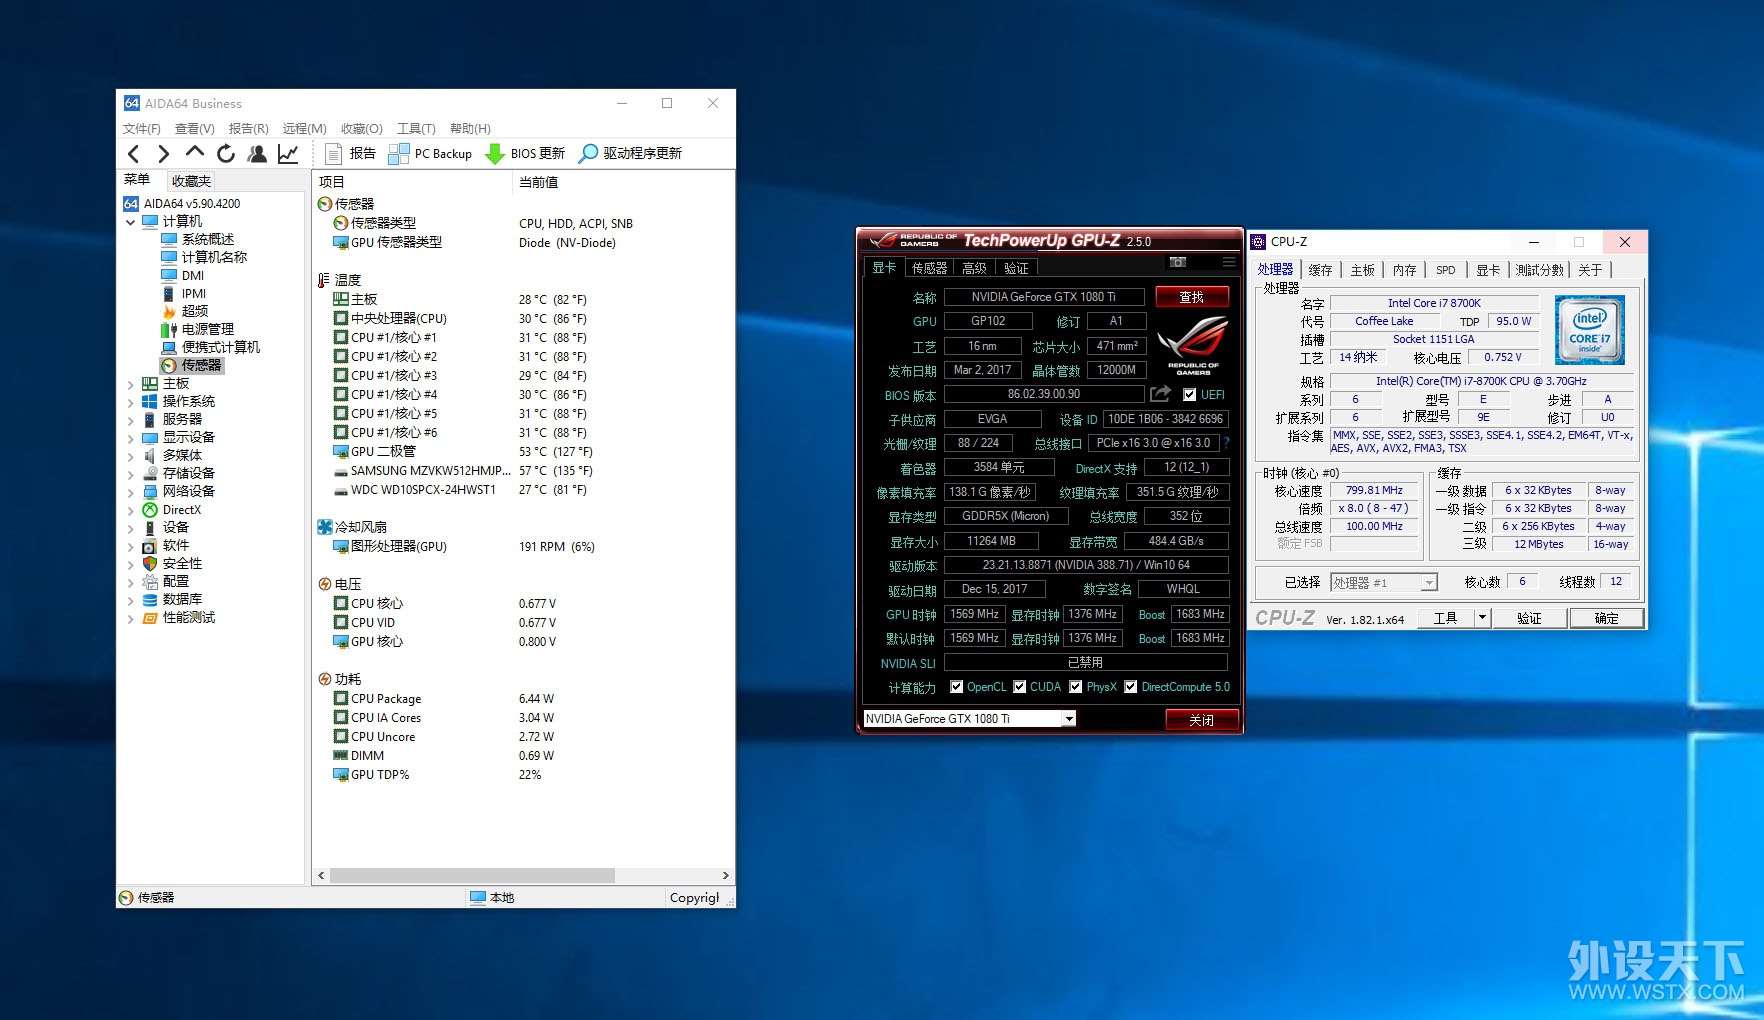This screenshot has height=1020, width=1764.
Task: Select 电源管理 tree item
Action: (198, 329)
